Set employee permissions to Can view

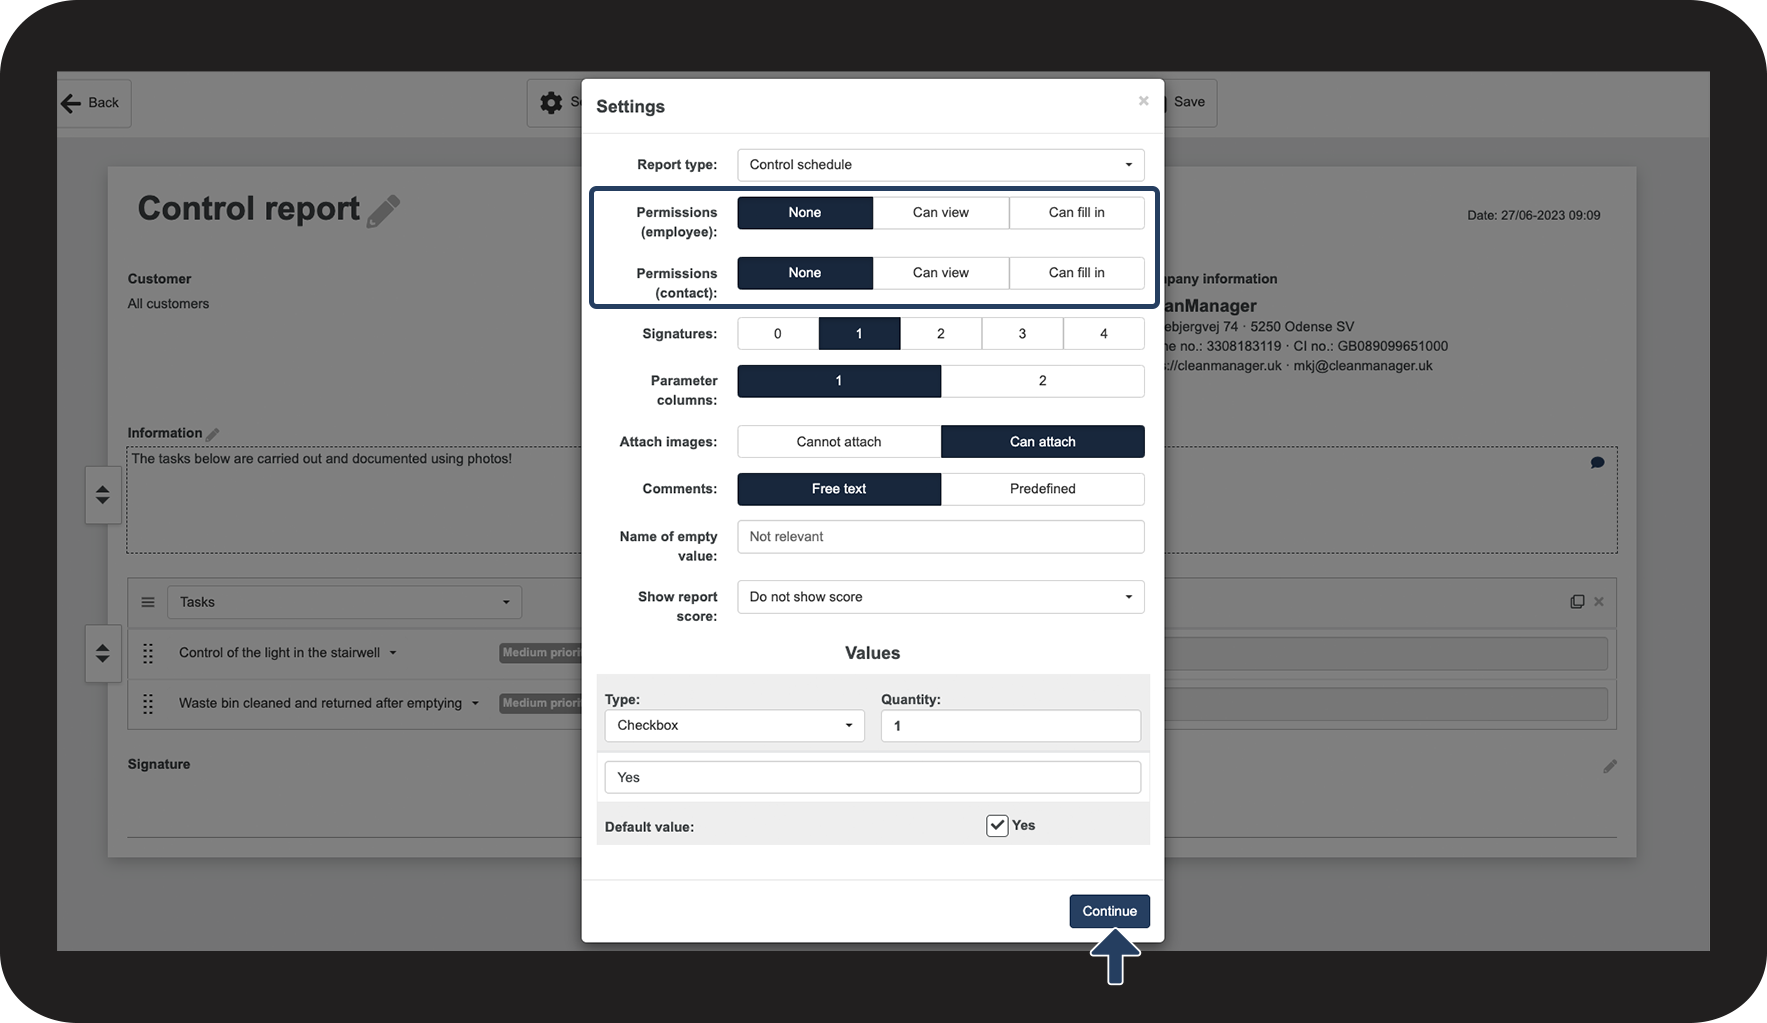[941, 213]
